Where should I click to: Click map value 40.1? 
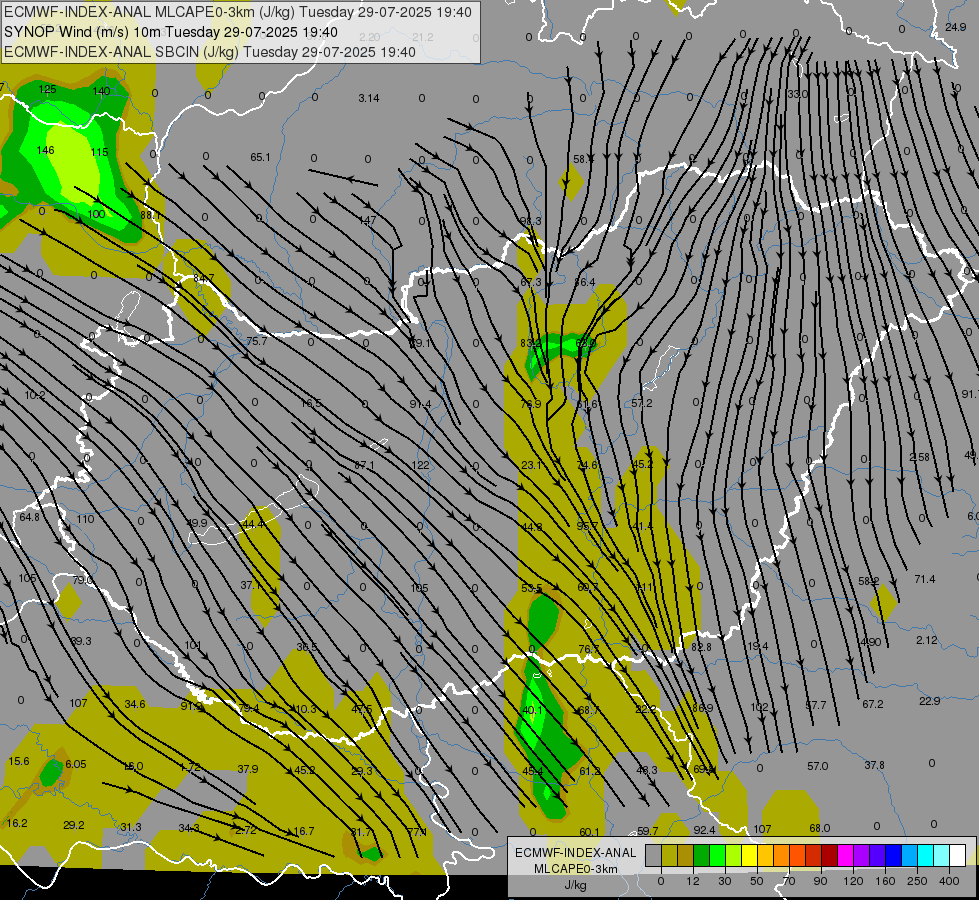(x=533, y=710)
